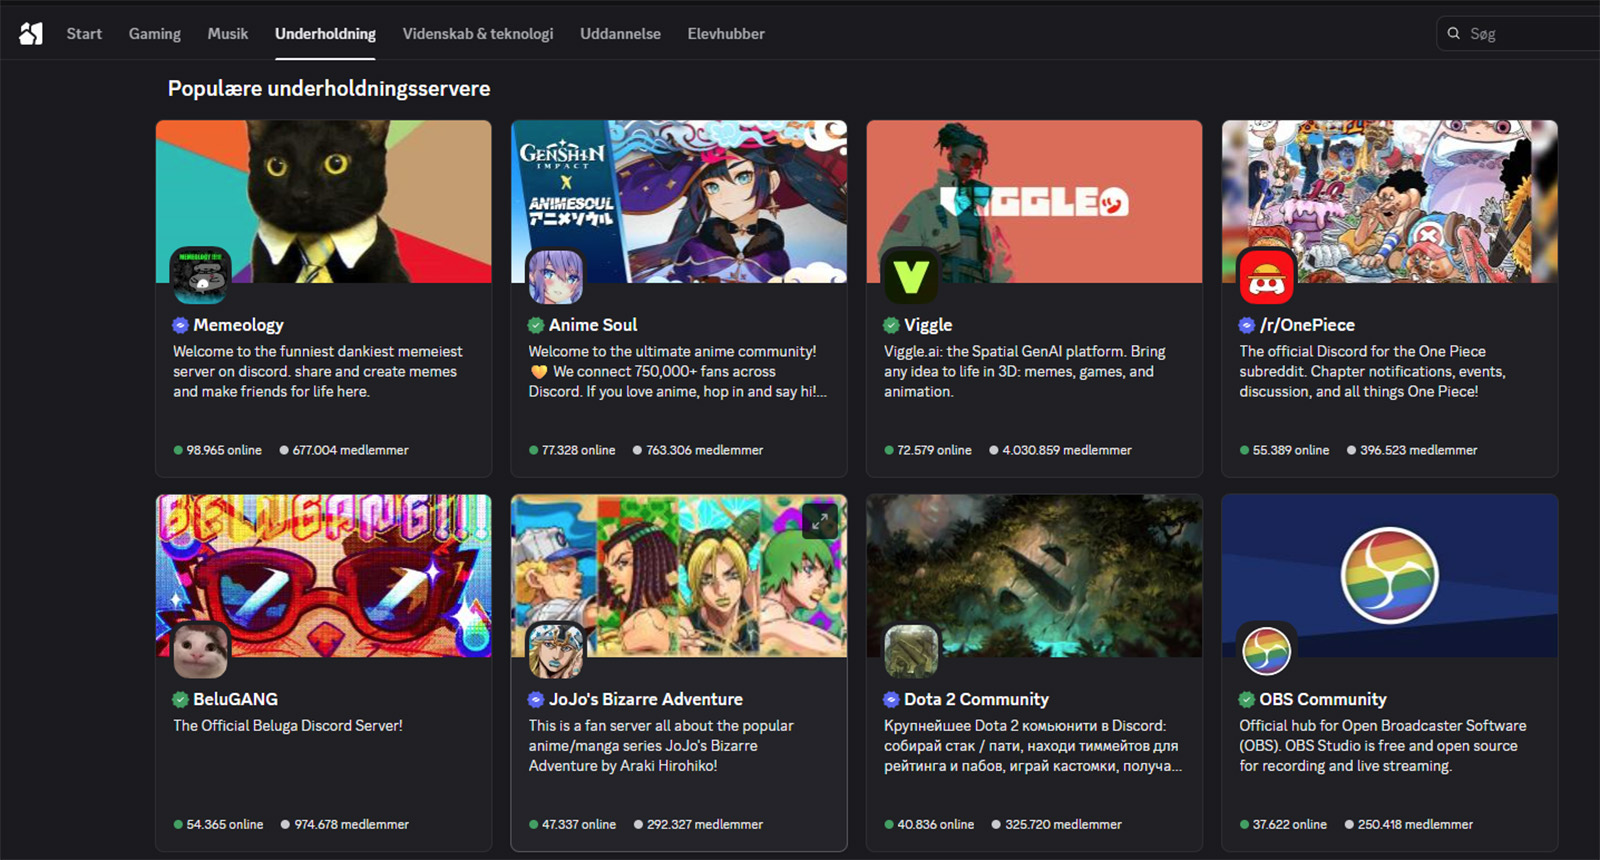
Task: Select the Dota 2 Community server avatar
Action: tap(911, 650)
